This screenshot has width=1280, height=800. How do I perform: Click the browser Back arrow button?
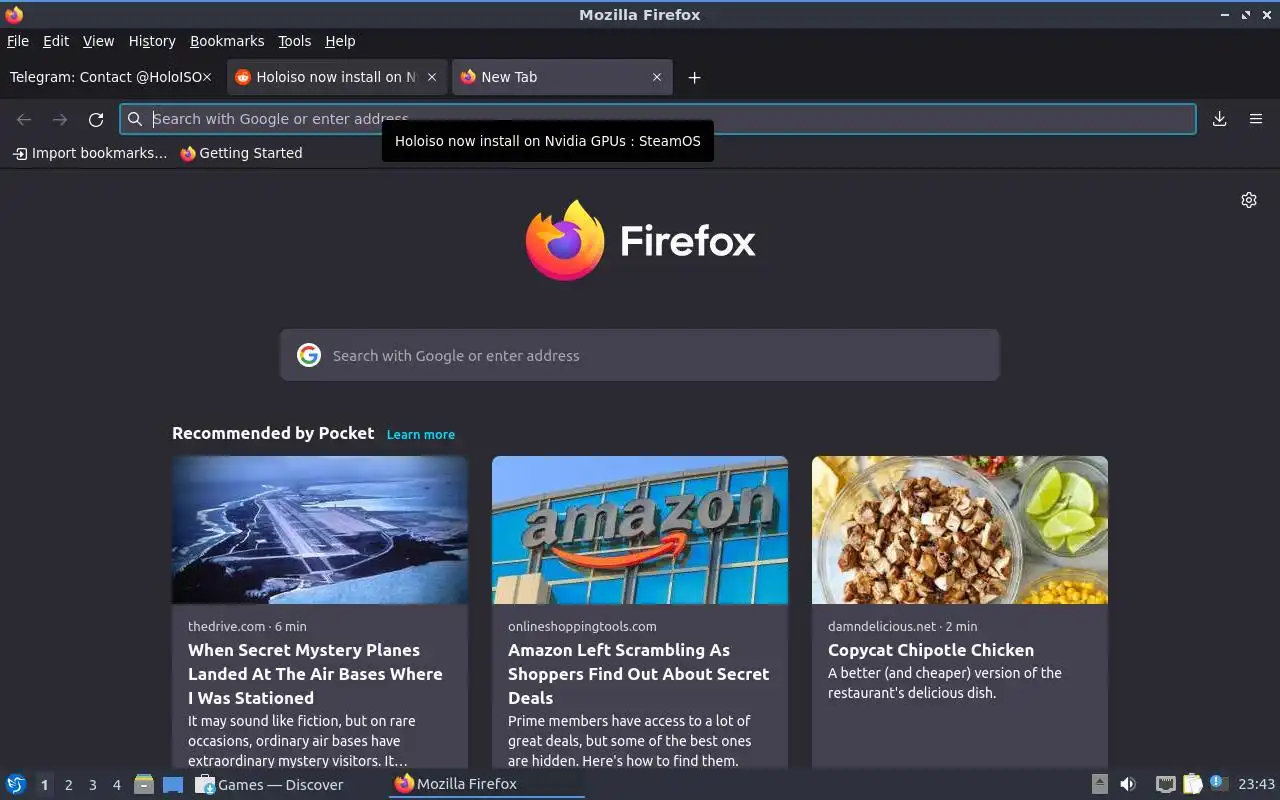pos(24,119)
